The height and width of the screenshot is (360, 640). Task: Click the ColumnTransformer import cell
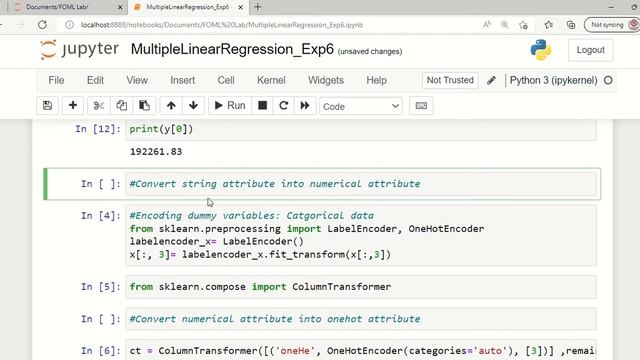tap(361, 287)
